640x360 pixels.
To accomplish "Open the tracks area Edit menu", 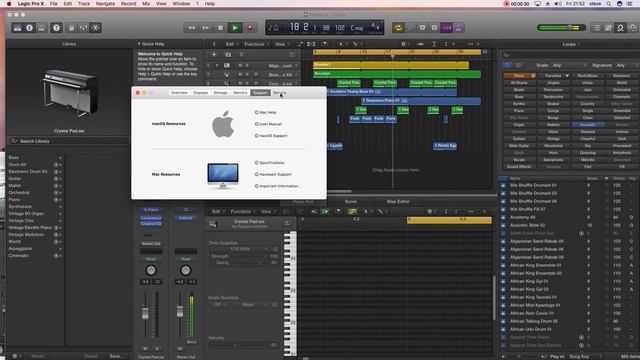I will [231, 44].
